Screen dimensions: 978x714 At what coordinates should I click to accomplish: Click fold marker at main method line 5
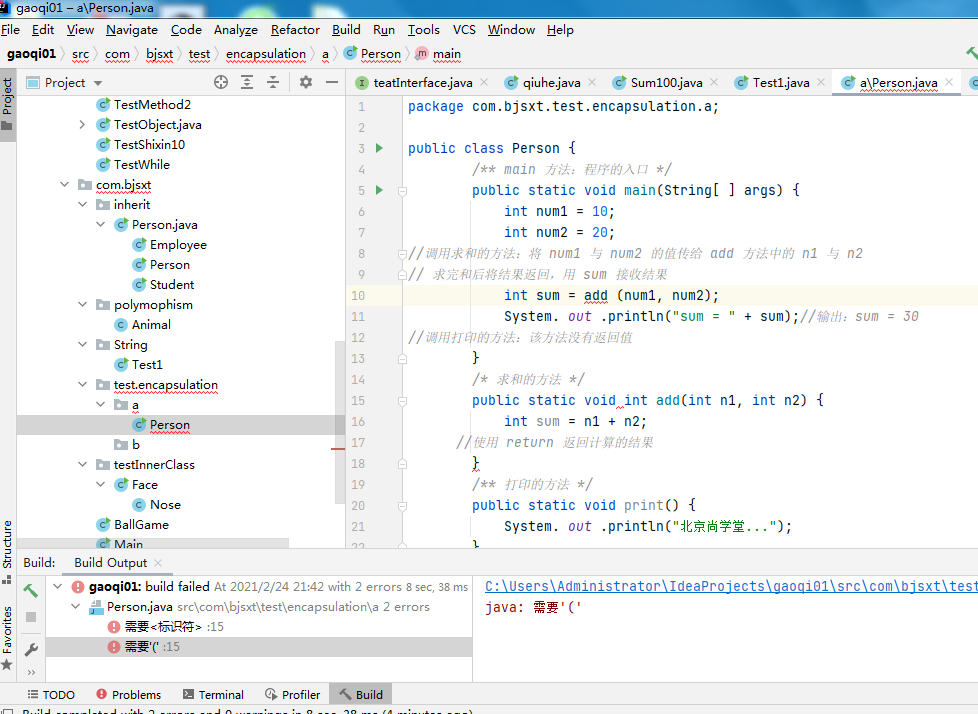point(402,191)
